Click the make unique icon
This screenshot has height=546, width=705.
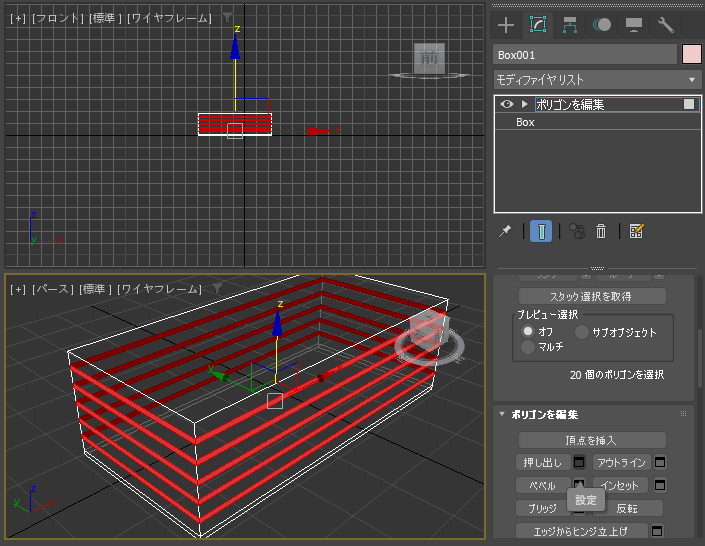[x=577, y=231]
